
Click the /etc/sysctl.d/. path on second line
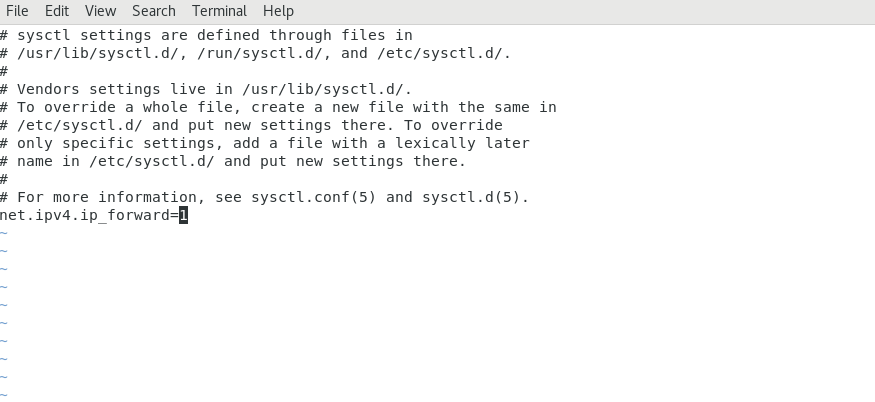pos(444,54)
